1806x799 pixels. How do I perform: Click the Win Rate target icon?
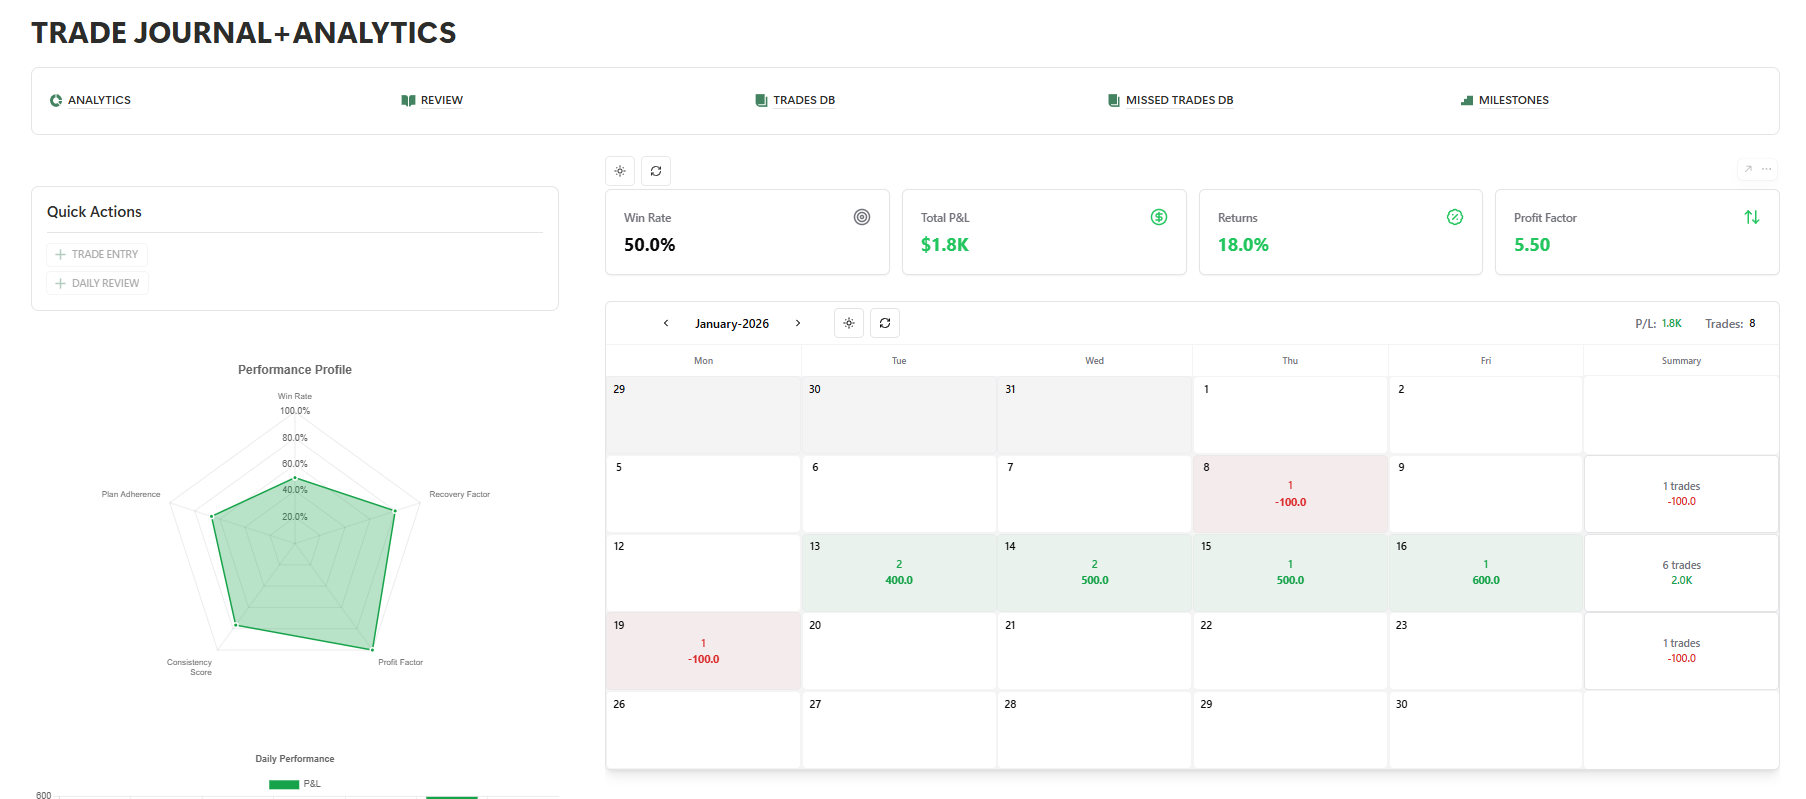click(862, 217)
